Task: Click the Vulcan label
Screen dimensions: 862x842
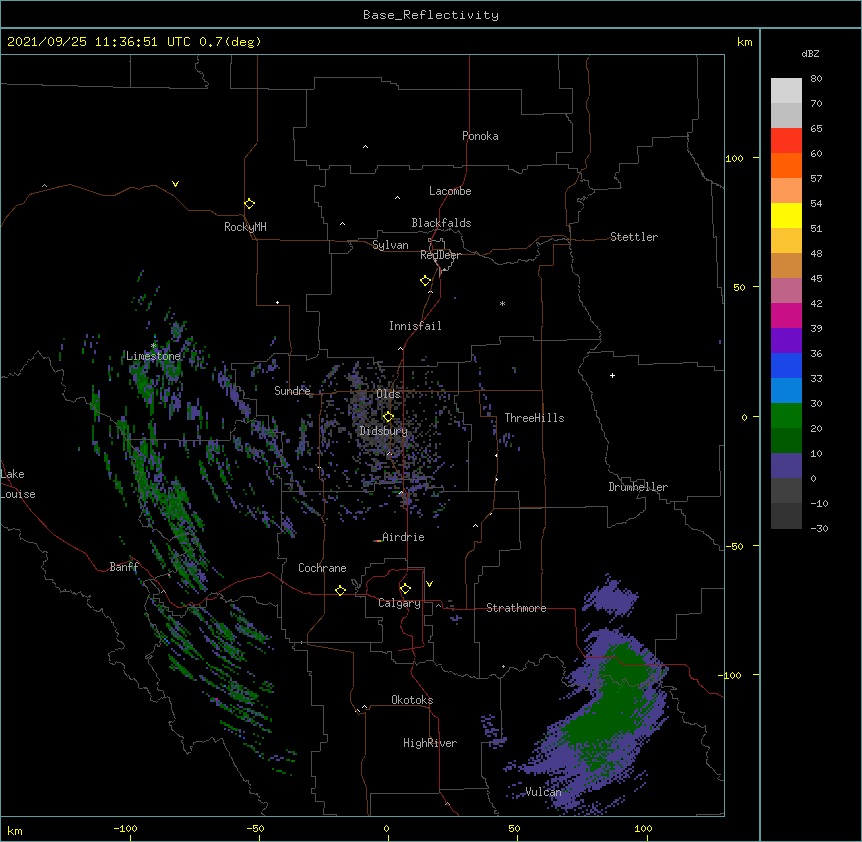Action: (x=543, y=792)
